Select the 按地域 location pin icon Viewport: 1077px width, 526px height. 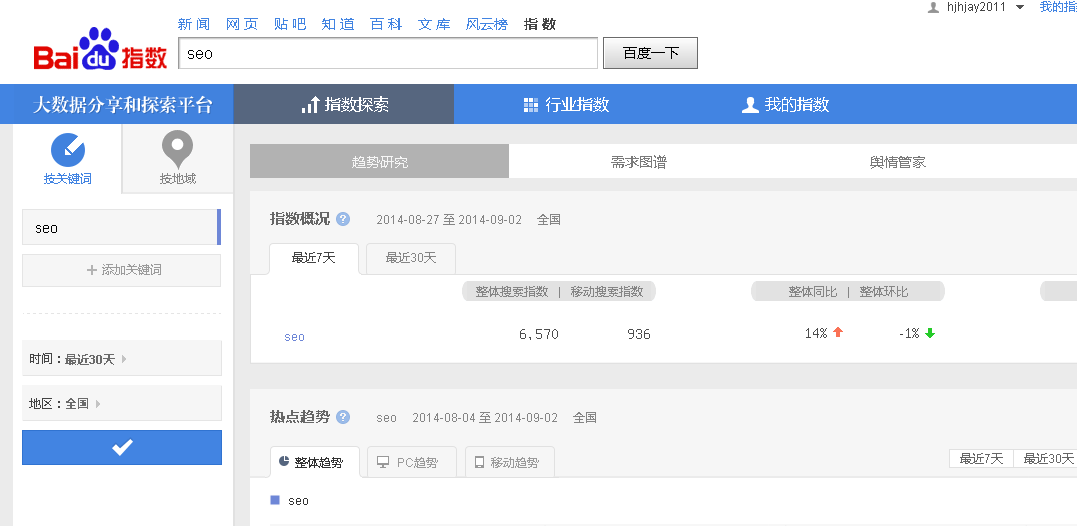(177, 150)
